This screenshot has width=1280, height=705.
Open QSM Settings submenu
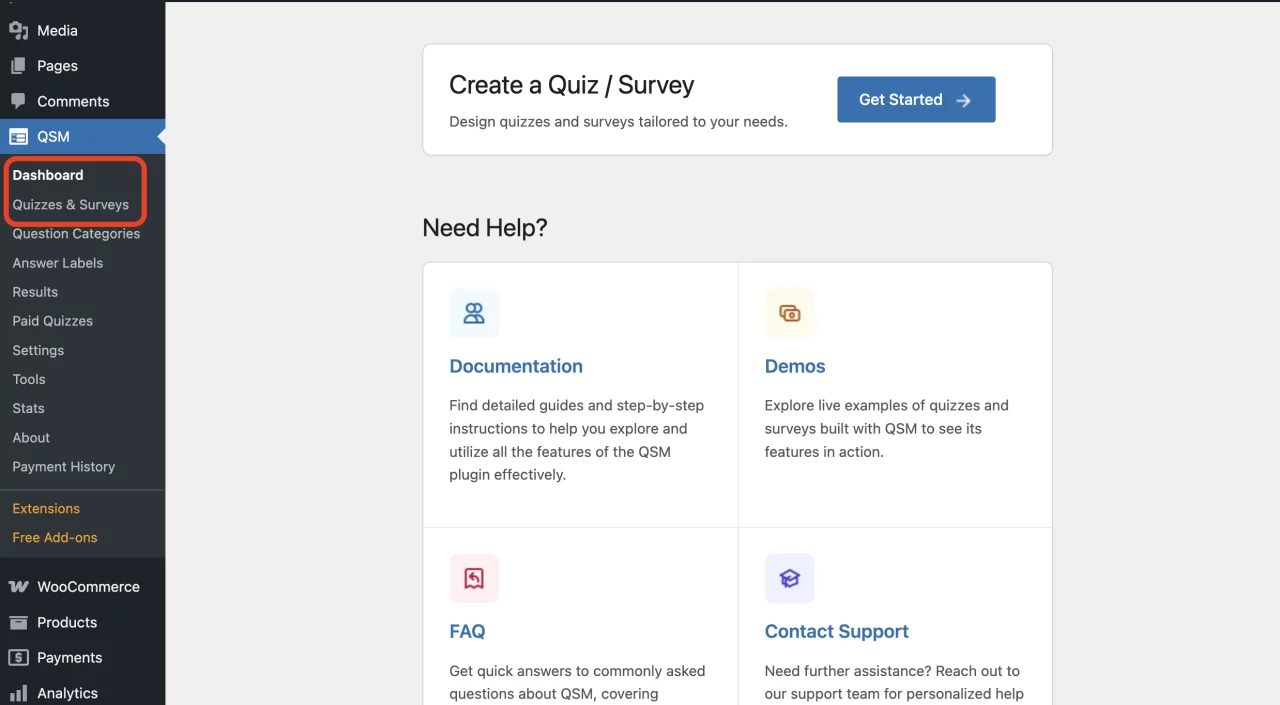point(38,350)
